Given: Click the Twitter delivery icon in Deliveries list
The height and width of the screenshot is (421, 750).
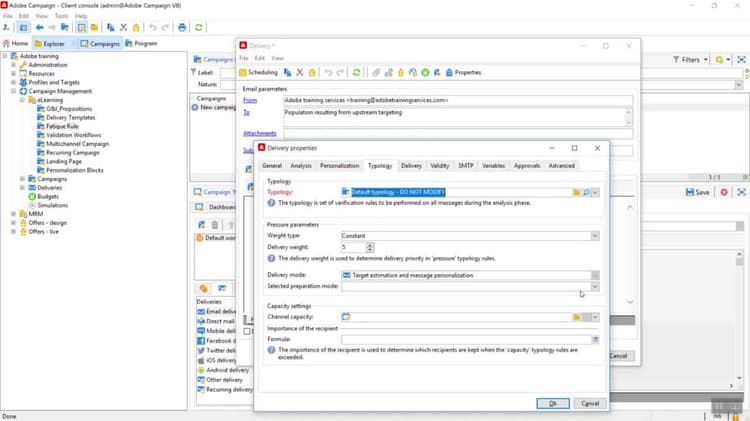Looking at the screenshot, I should pos(201,351).
